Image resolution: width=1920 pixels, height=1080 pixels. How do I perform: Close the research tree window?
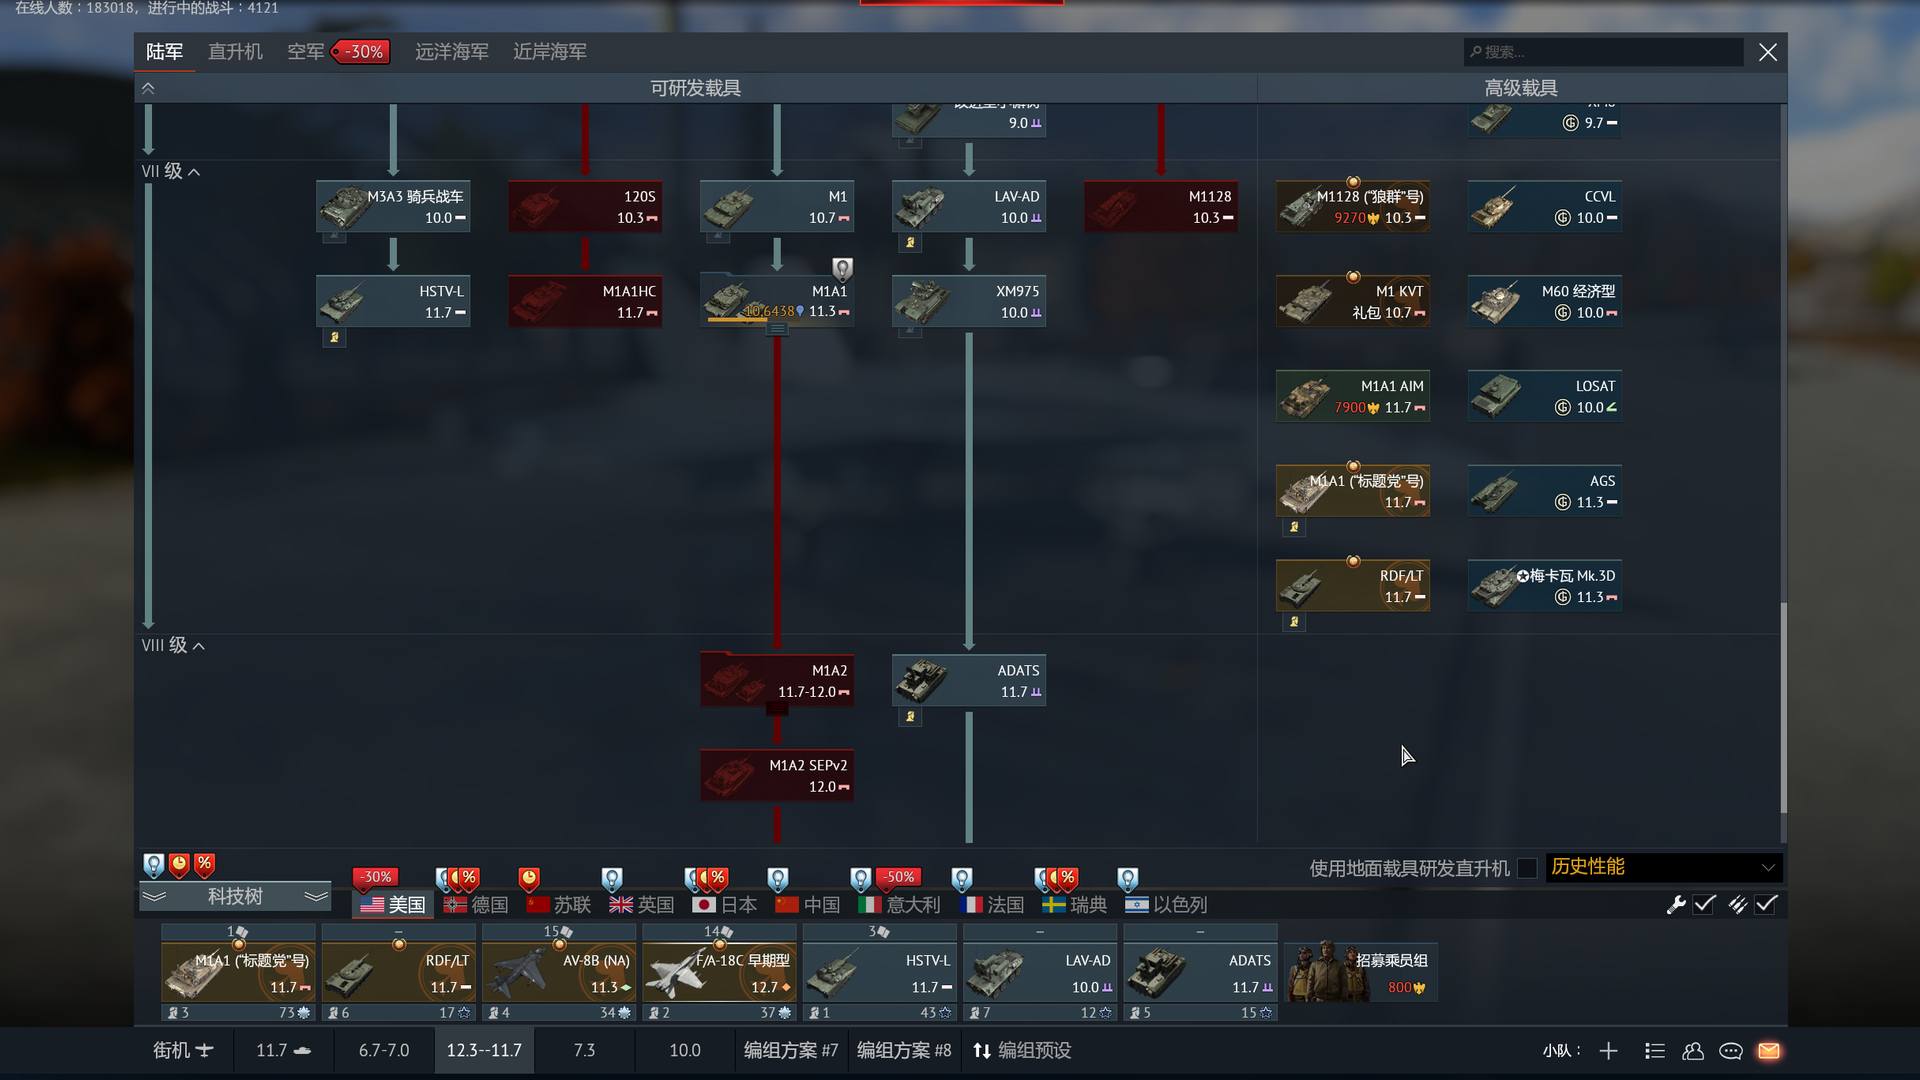pos(1767,52)
